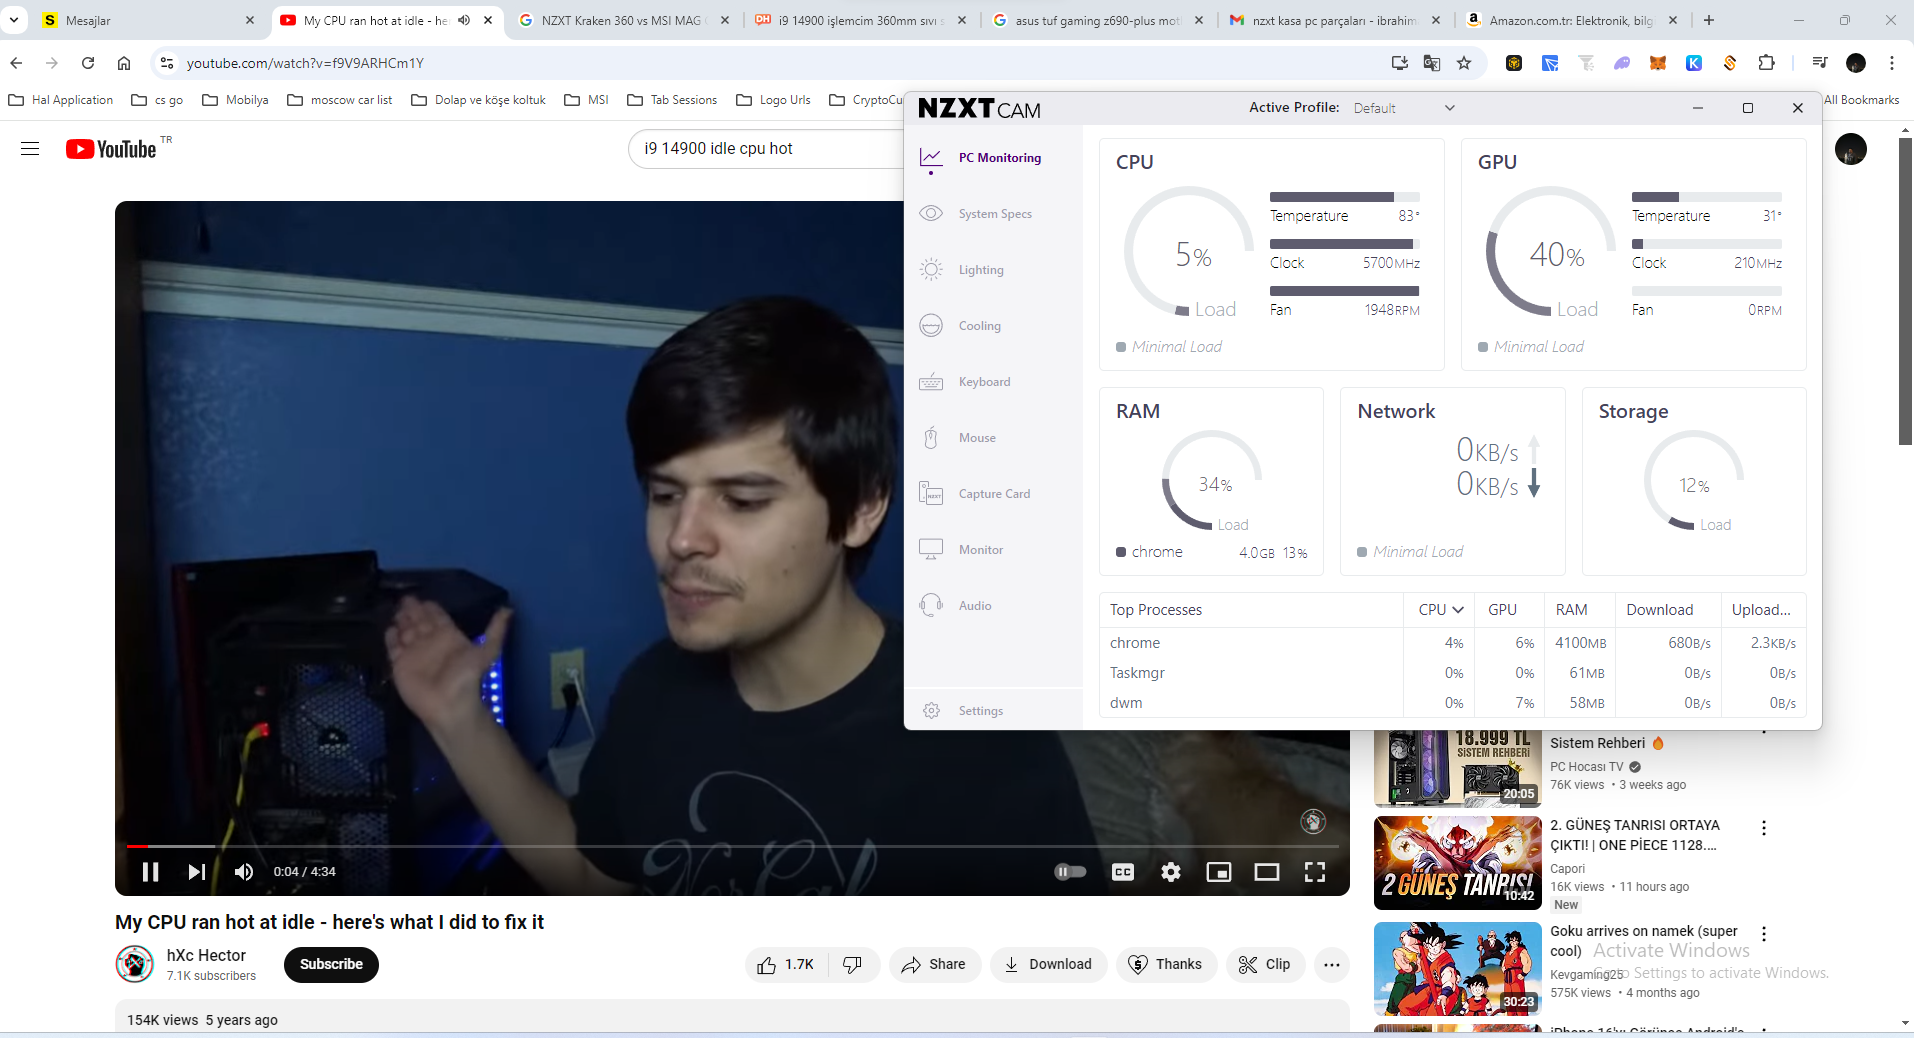Image resolution: width=1914 pixels, height=1038 pixels.
Task: Enter fullscreen on YouTube player
Action: click(x=1315, y=872)
